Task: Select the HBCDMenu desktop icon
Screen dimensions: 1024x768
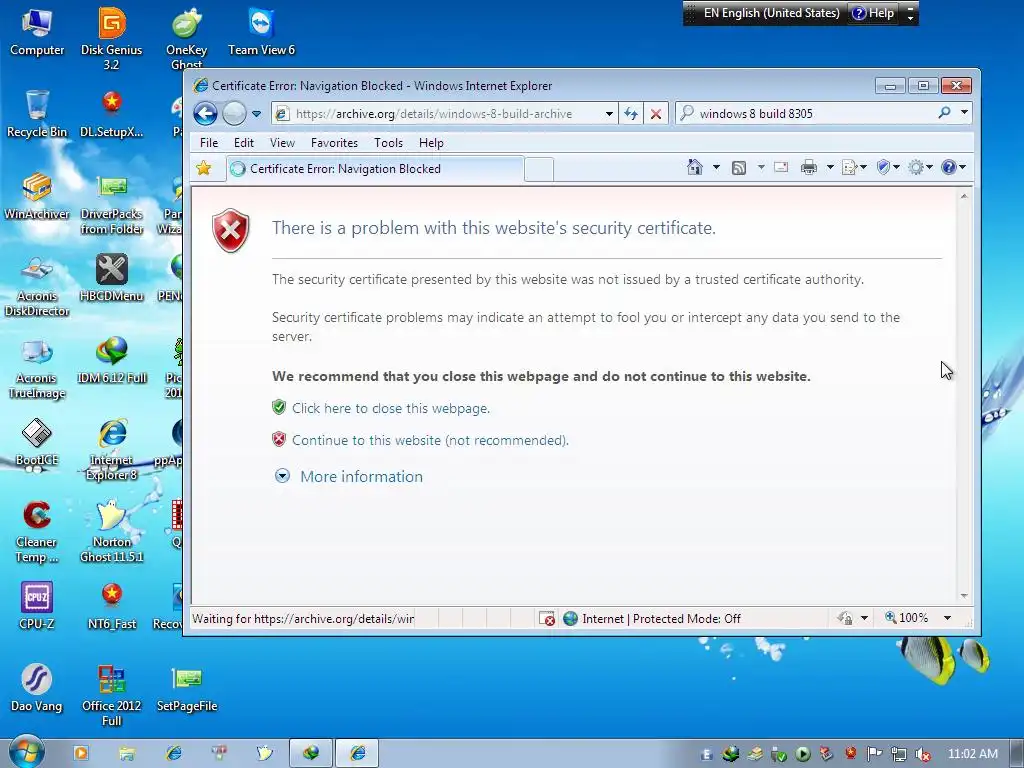Action: click(112, 279)
